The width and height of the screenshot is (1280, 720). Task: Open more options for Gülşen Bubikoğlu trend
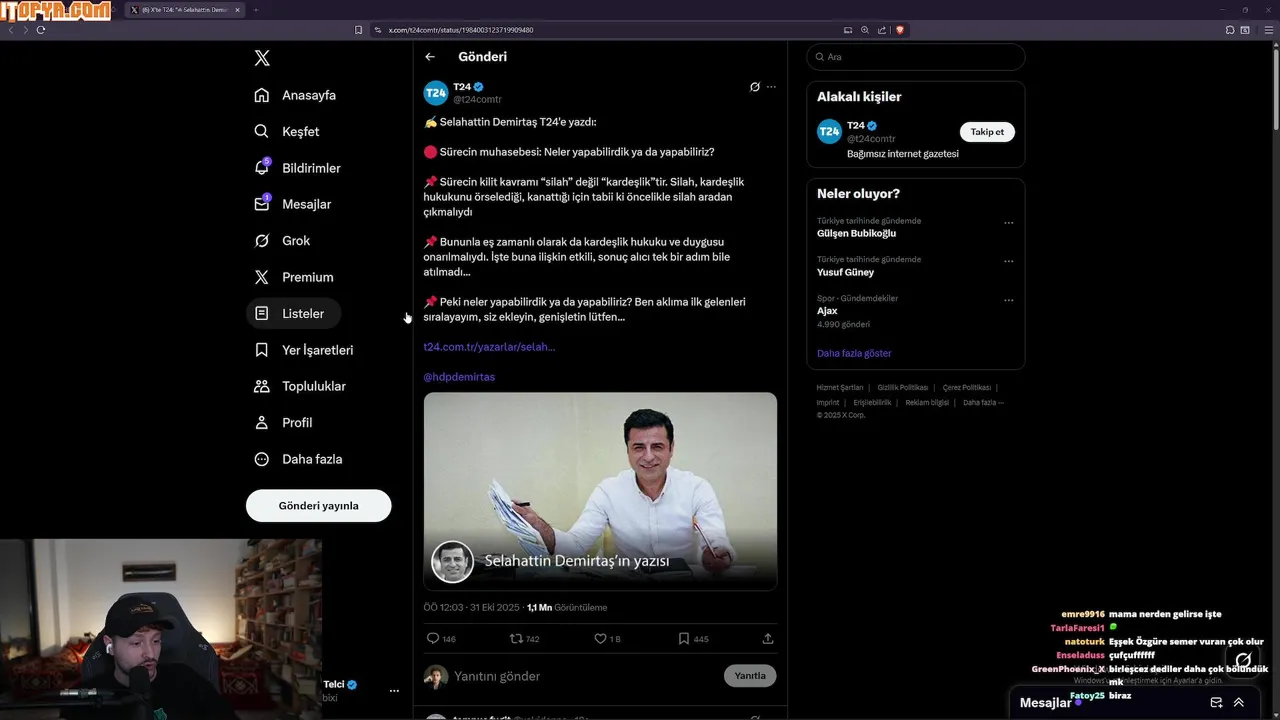1008,223
